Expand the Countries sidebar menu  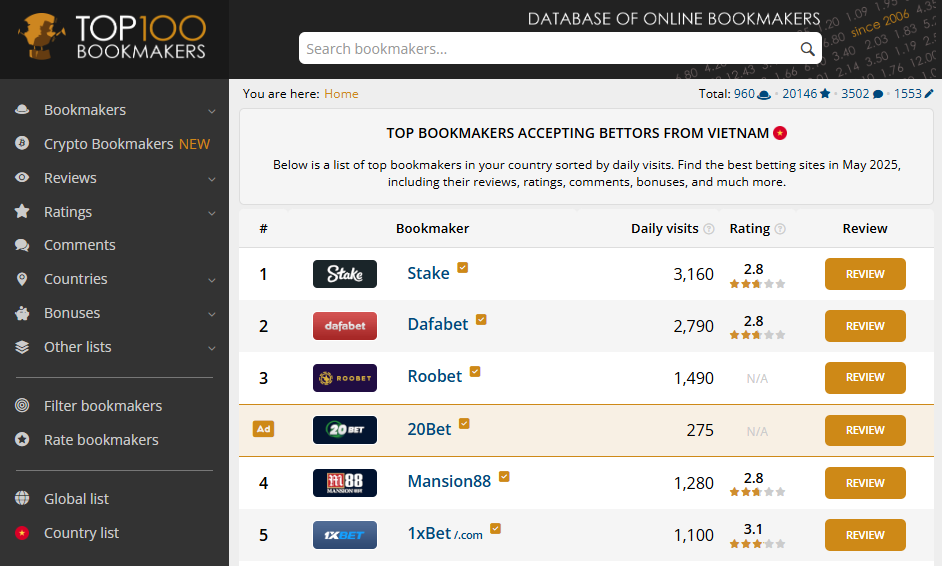click(114, 279)
